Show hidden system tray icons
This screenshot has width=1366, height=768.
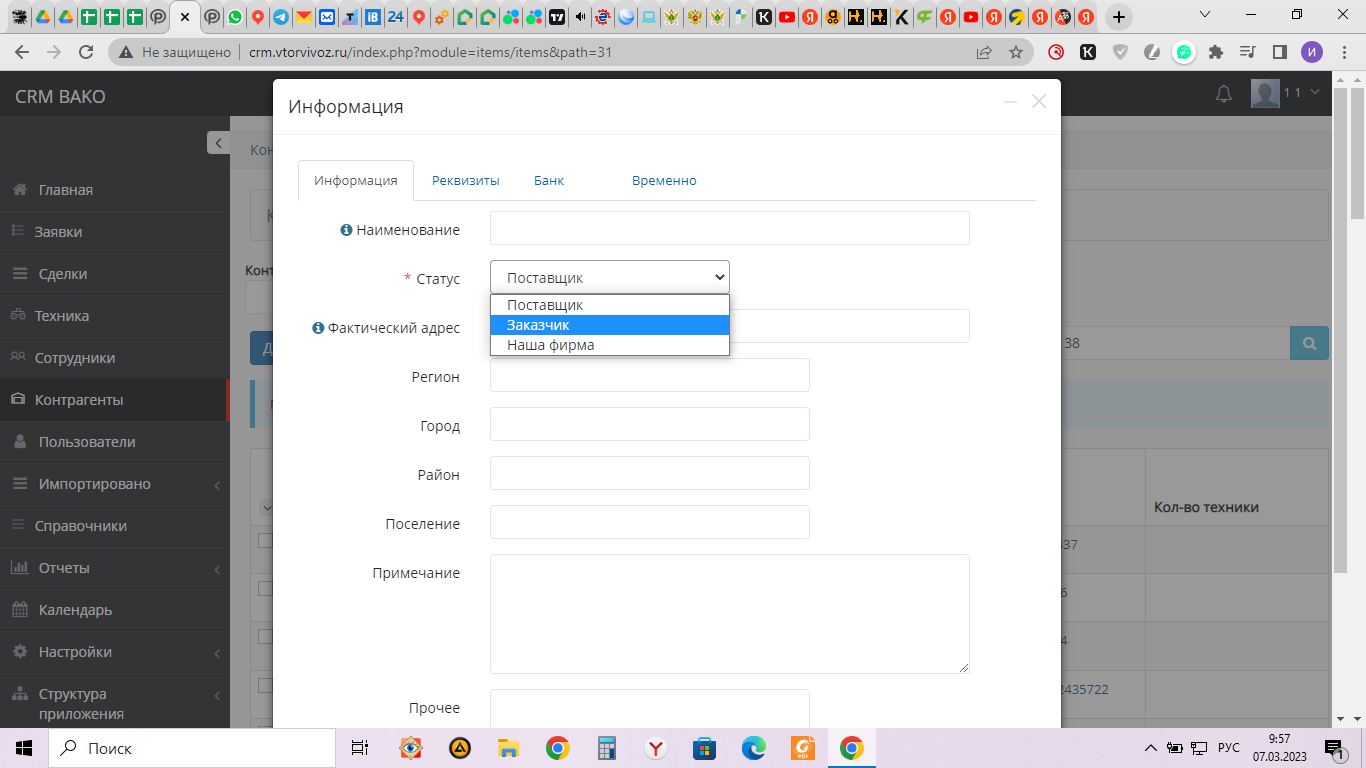[x=1152, y=748]
